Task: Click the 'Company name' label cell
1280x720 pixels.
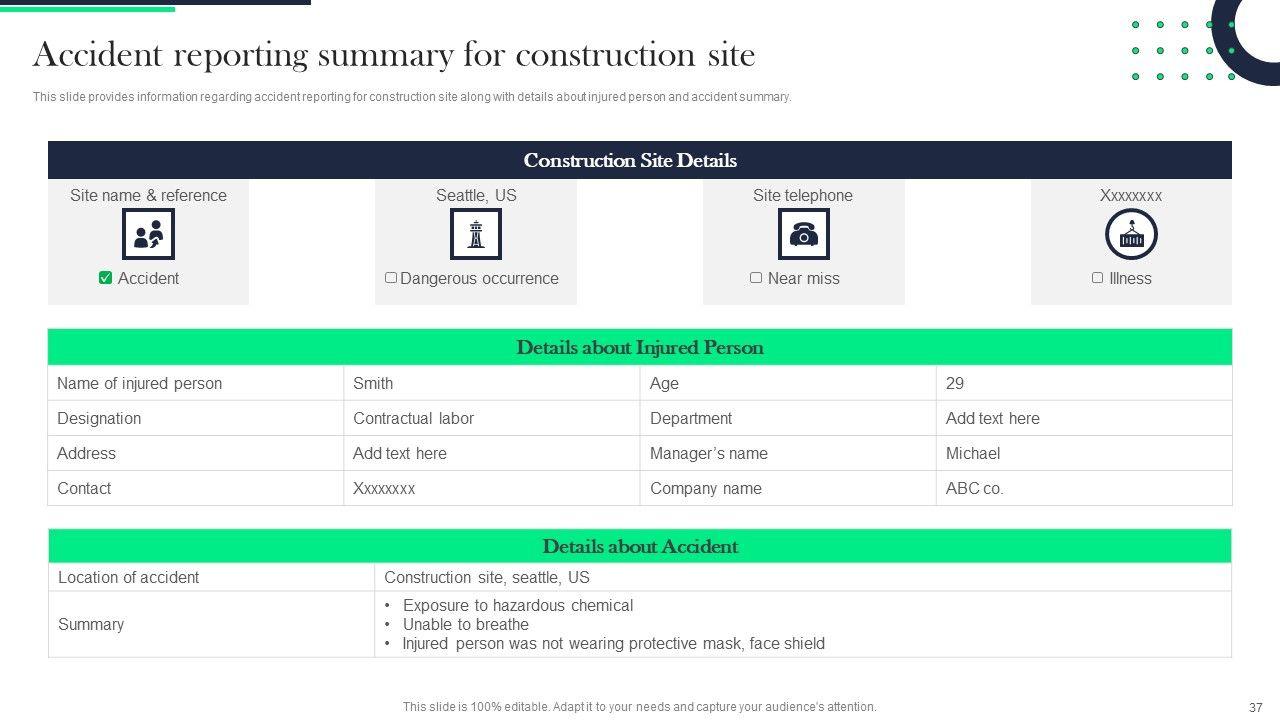Action: click(x=788, y=488)
